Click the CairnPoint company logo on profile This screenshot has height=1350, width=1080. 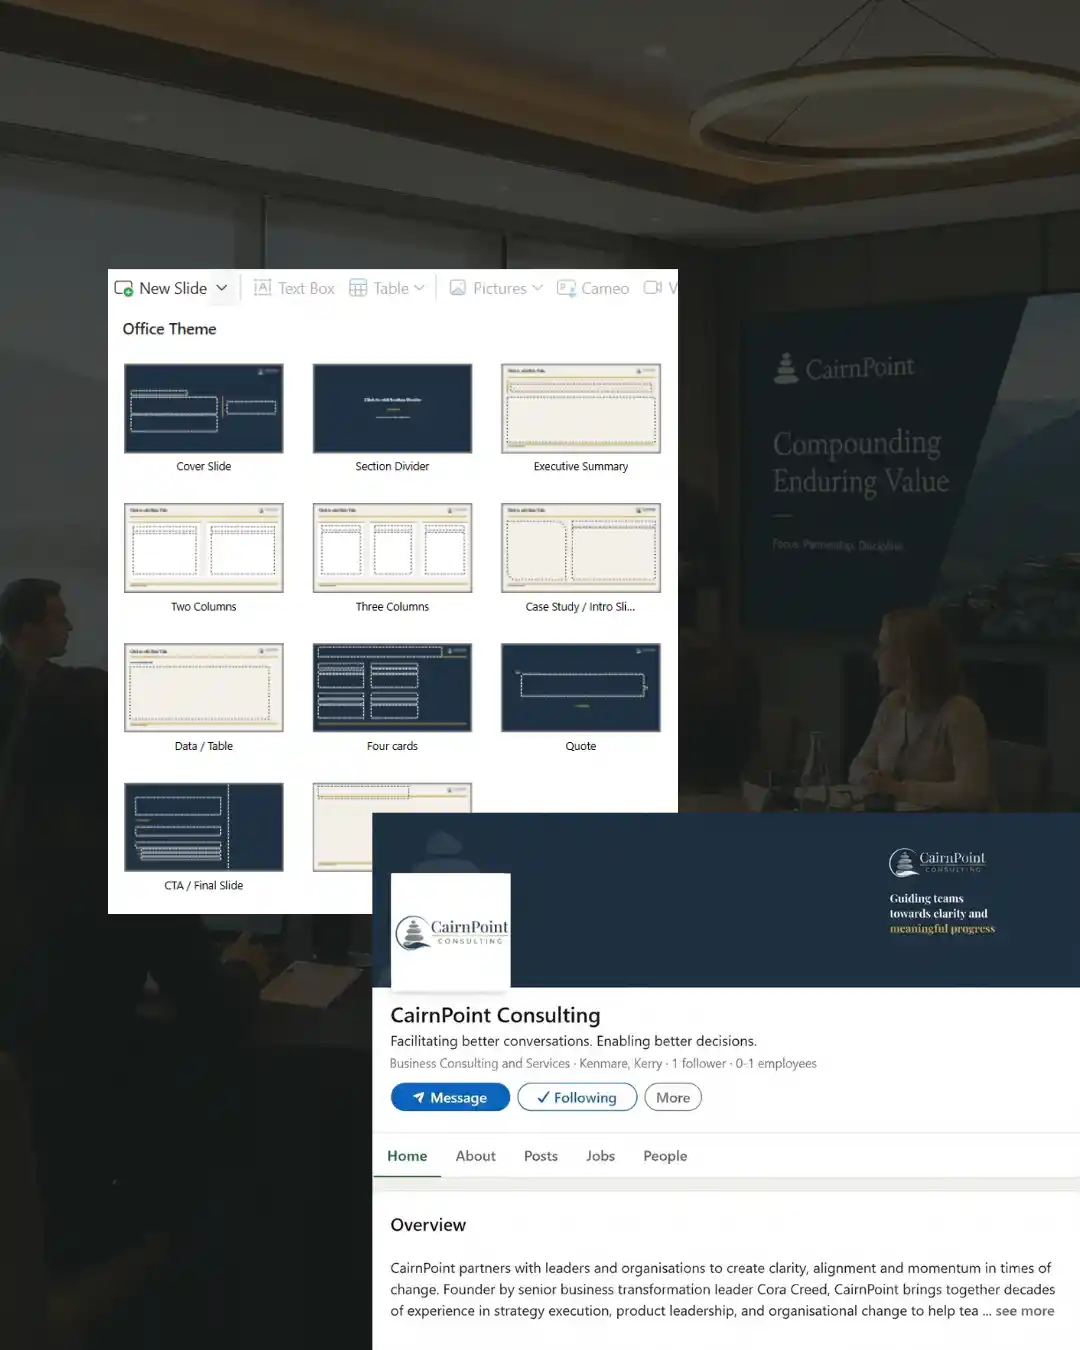tap(451, 931)
